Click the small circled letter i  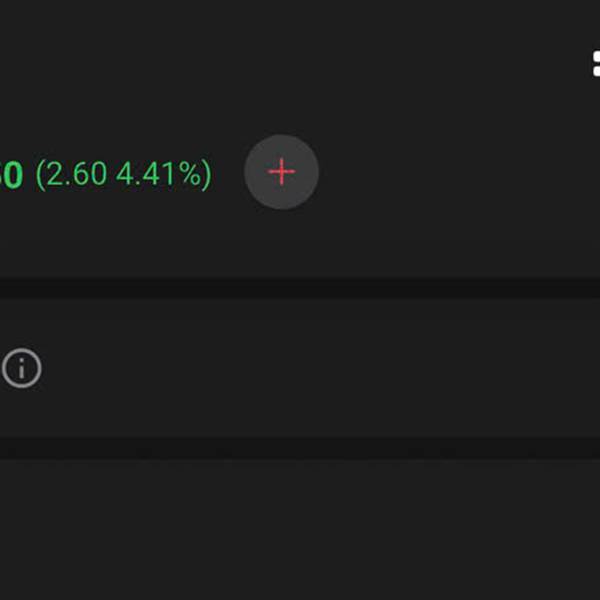[x=22, y=368]
